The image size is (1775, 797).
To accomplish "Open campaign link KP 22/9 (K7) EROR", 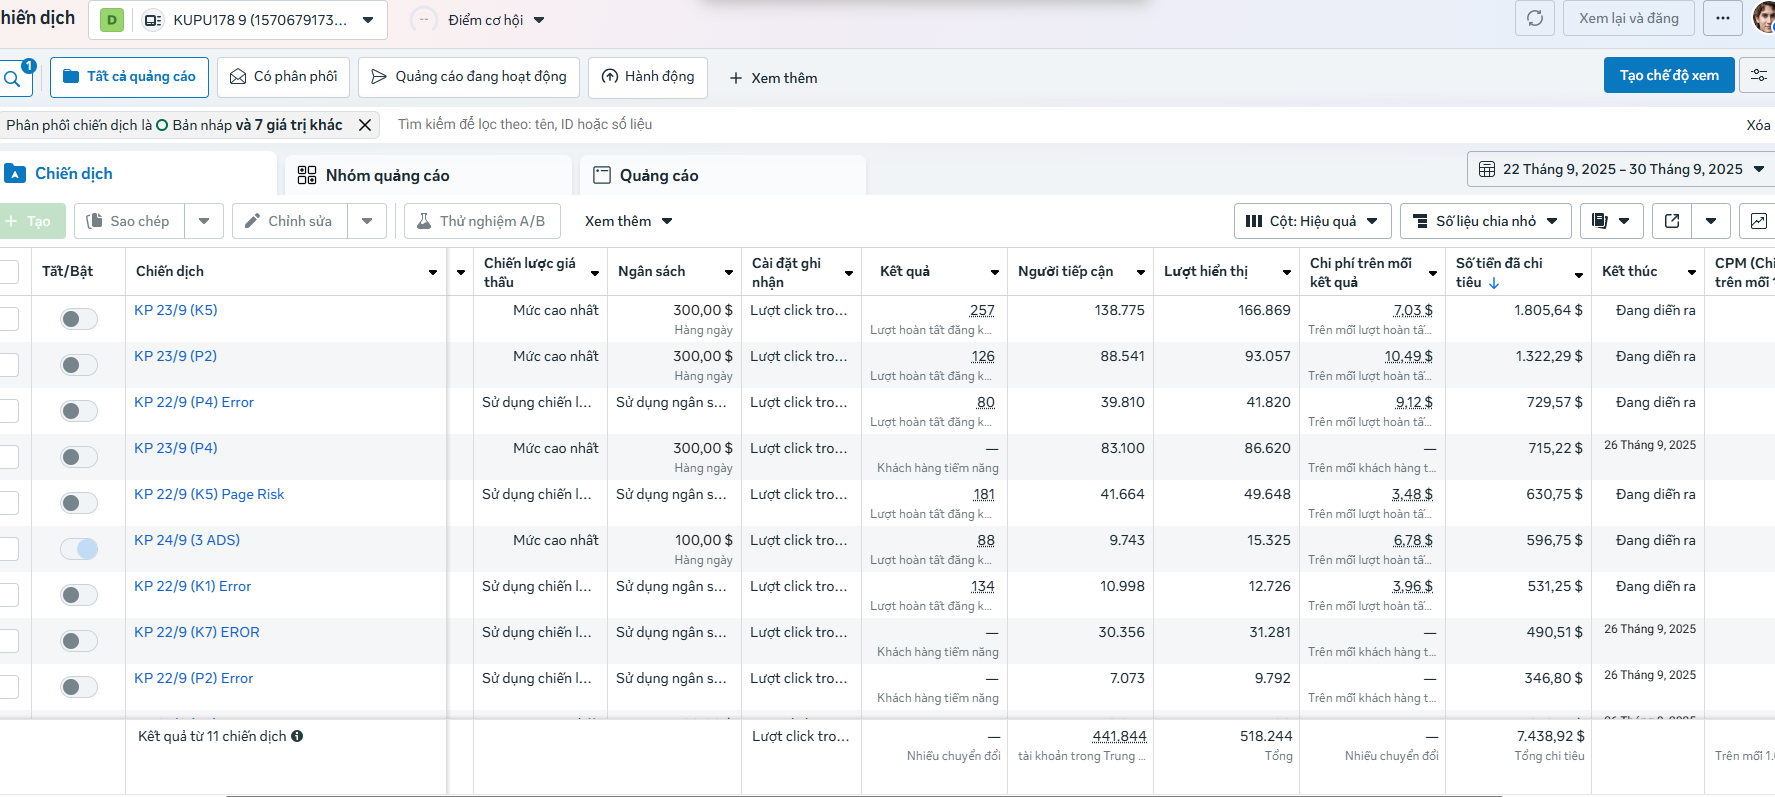I will (197, 632).
